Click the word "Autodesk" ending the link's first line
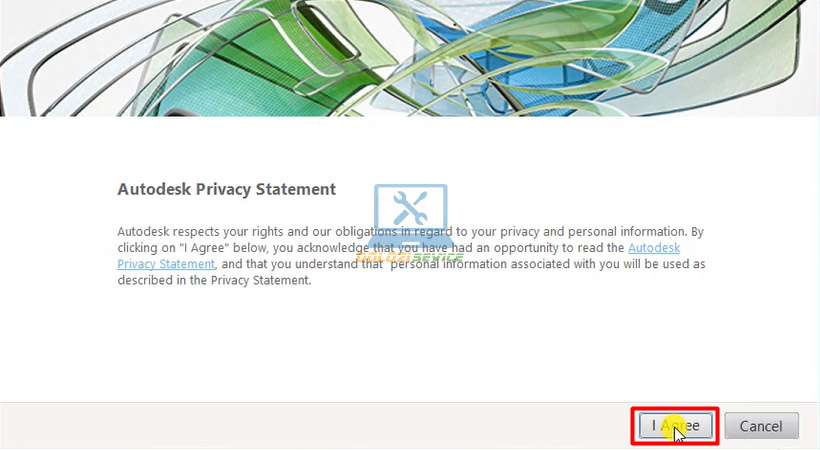Screen dimensions: 820x450 click(654, 247)
